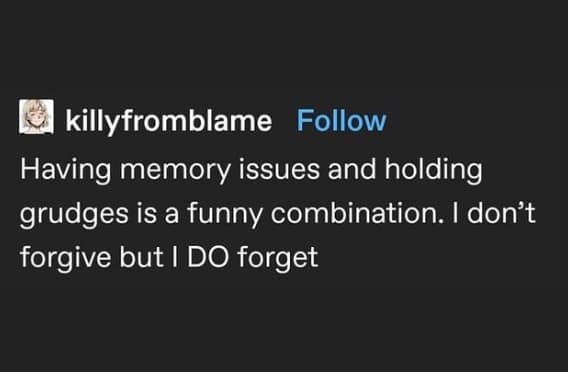Follow the killyfromblame blog
This screenshot has height=372, width=568.
341,121
